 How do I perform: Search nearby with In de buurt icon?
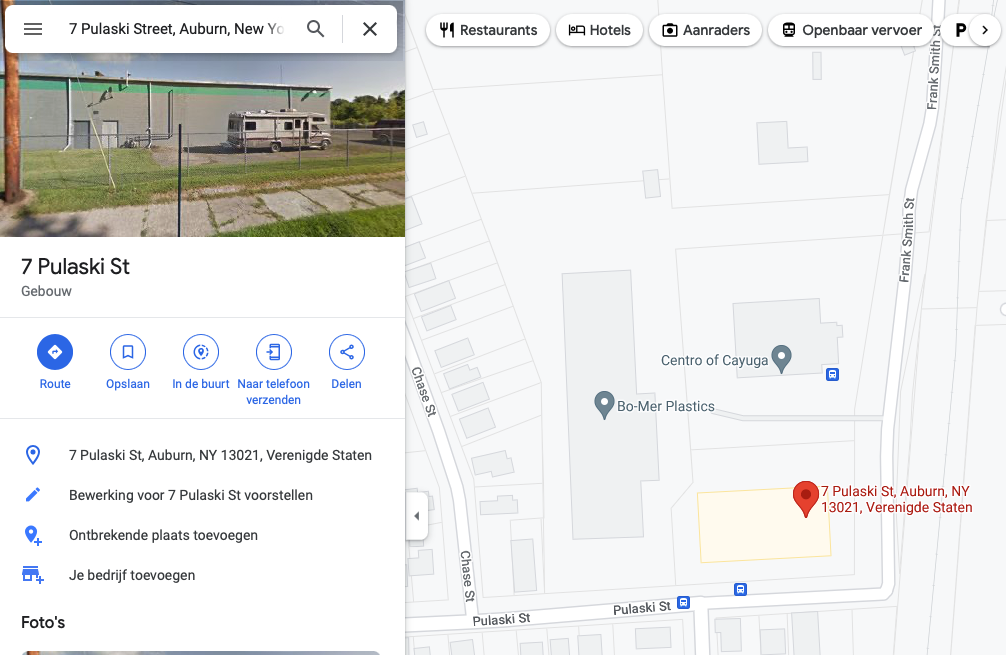201,352
